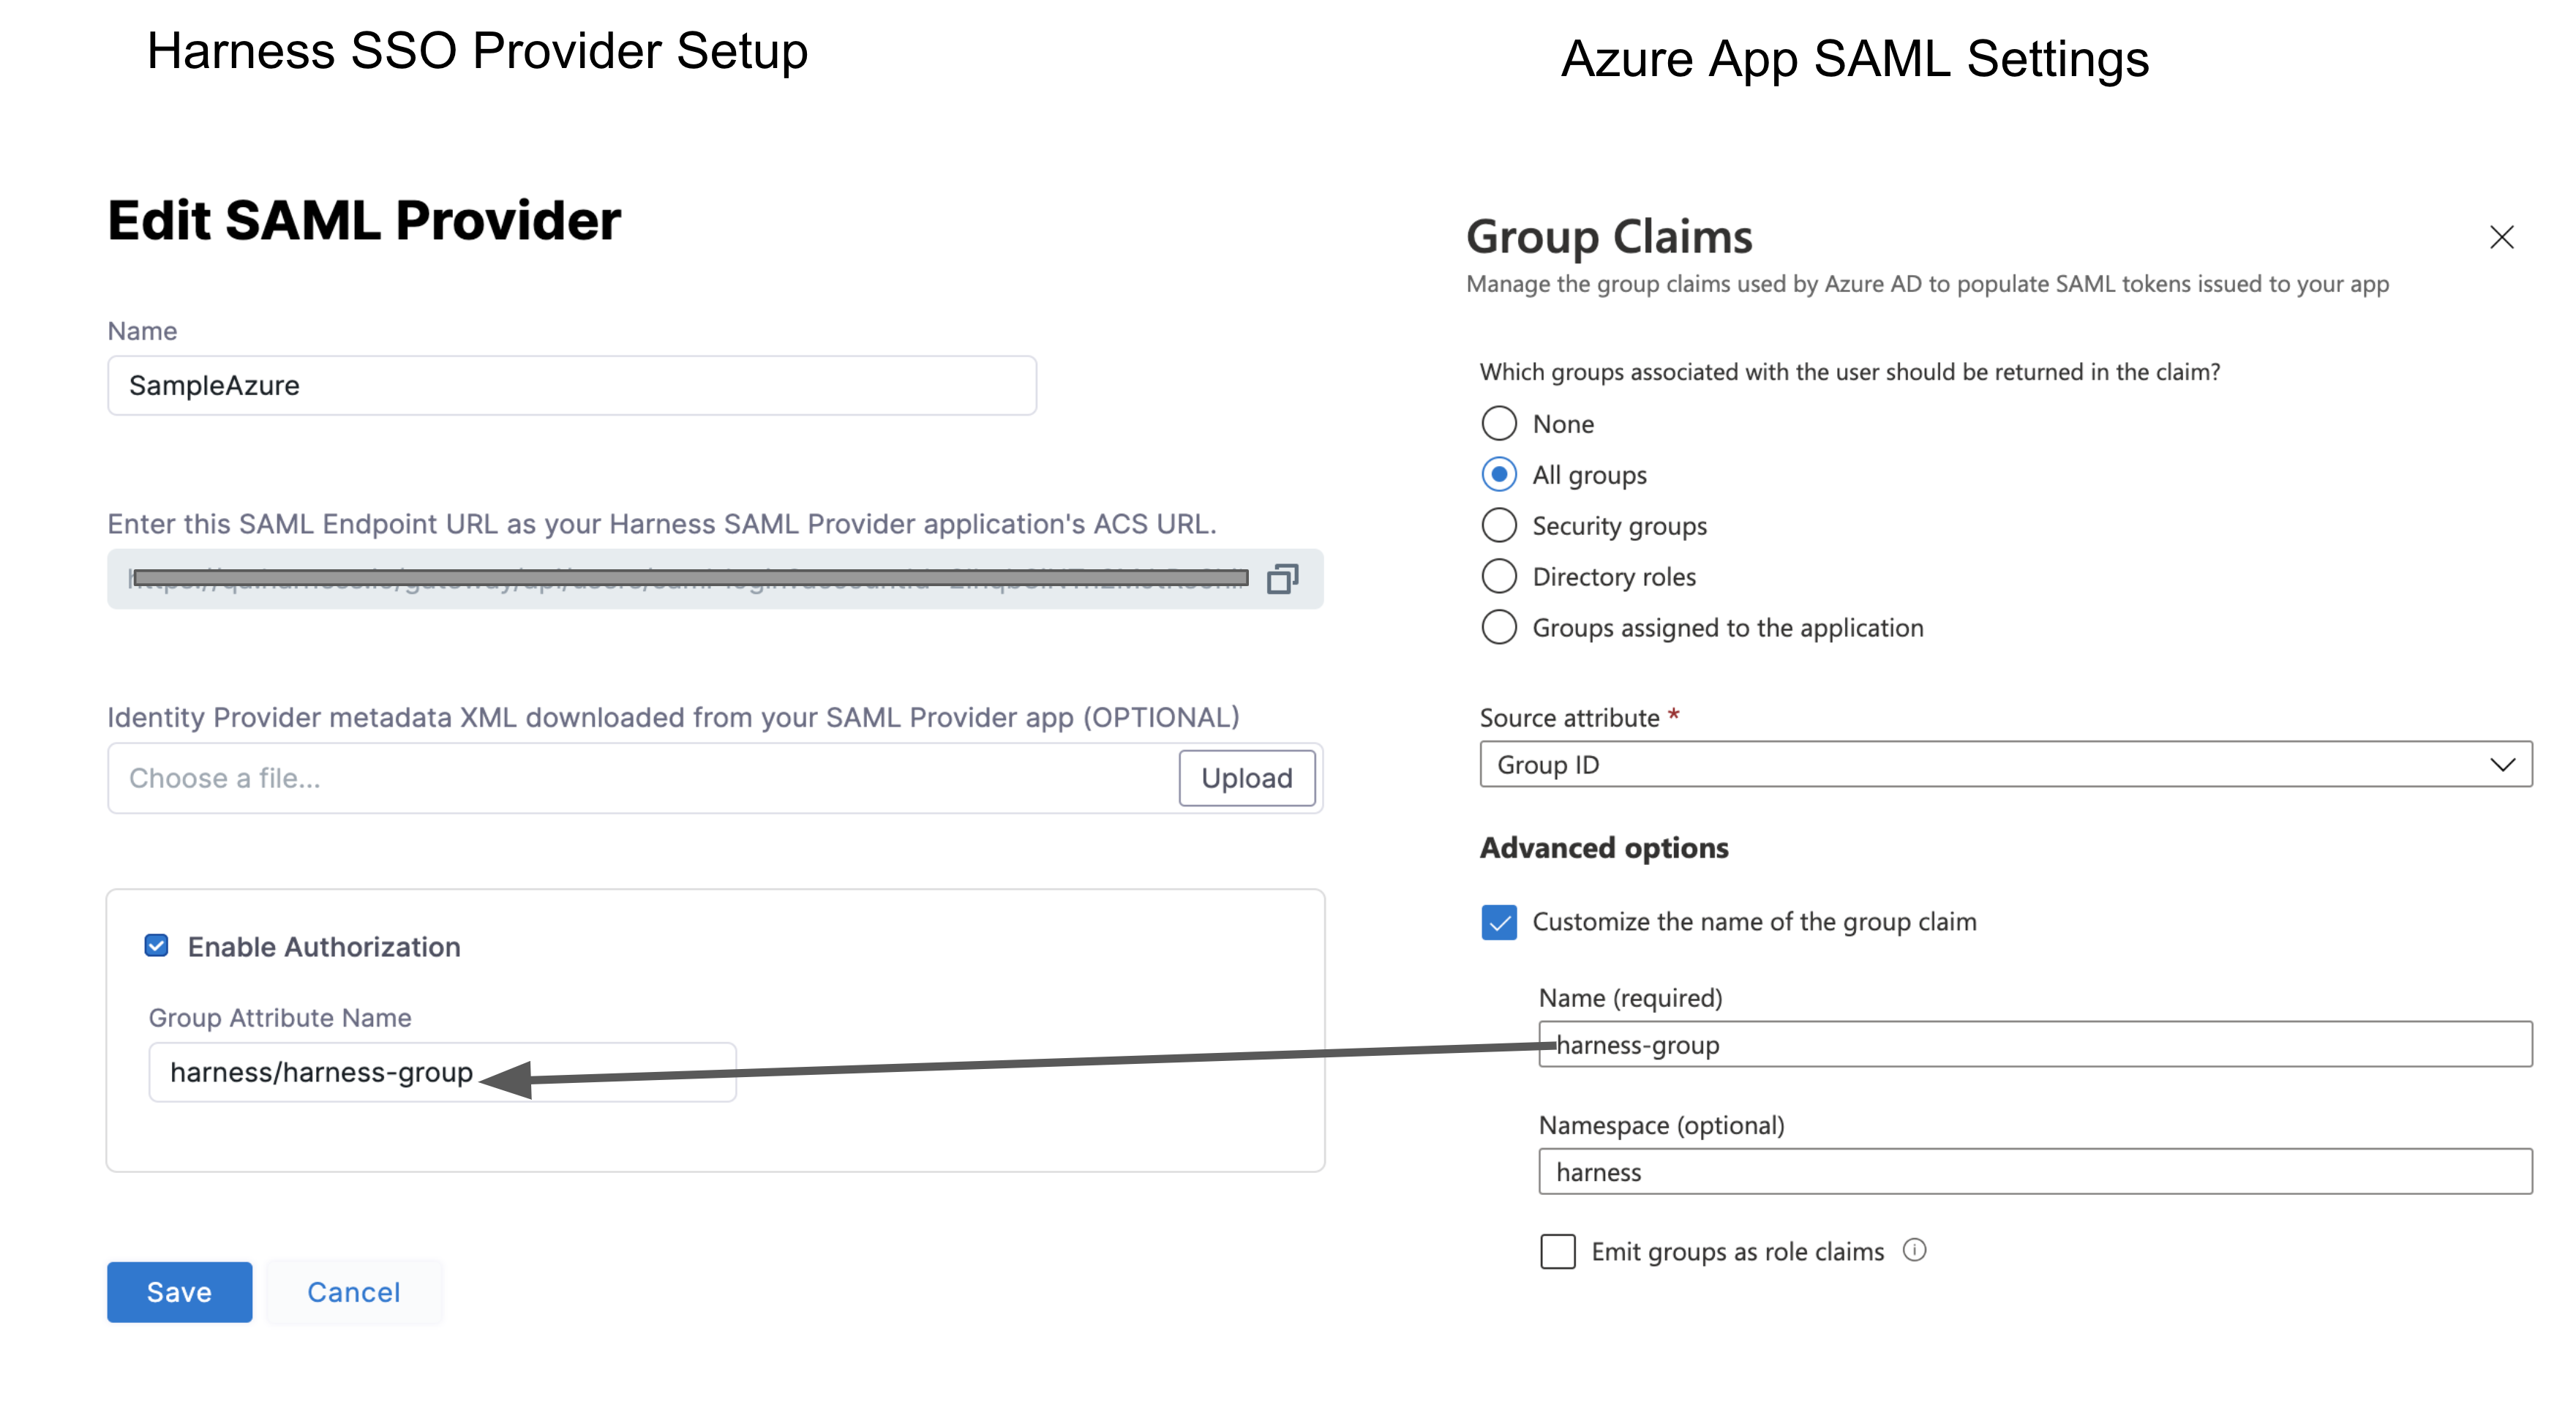
Task: Click Upload for metadata XML
Action: [x=1246, y=778]
